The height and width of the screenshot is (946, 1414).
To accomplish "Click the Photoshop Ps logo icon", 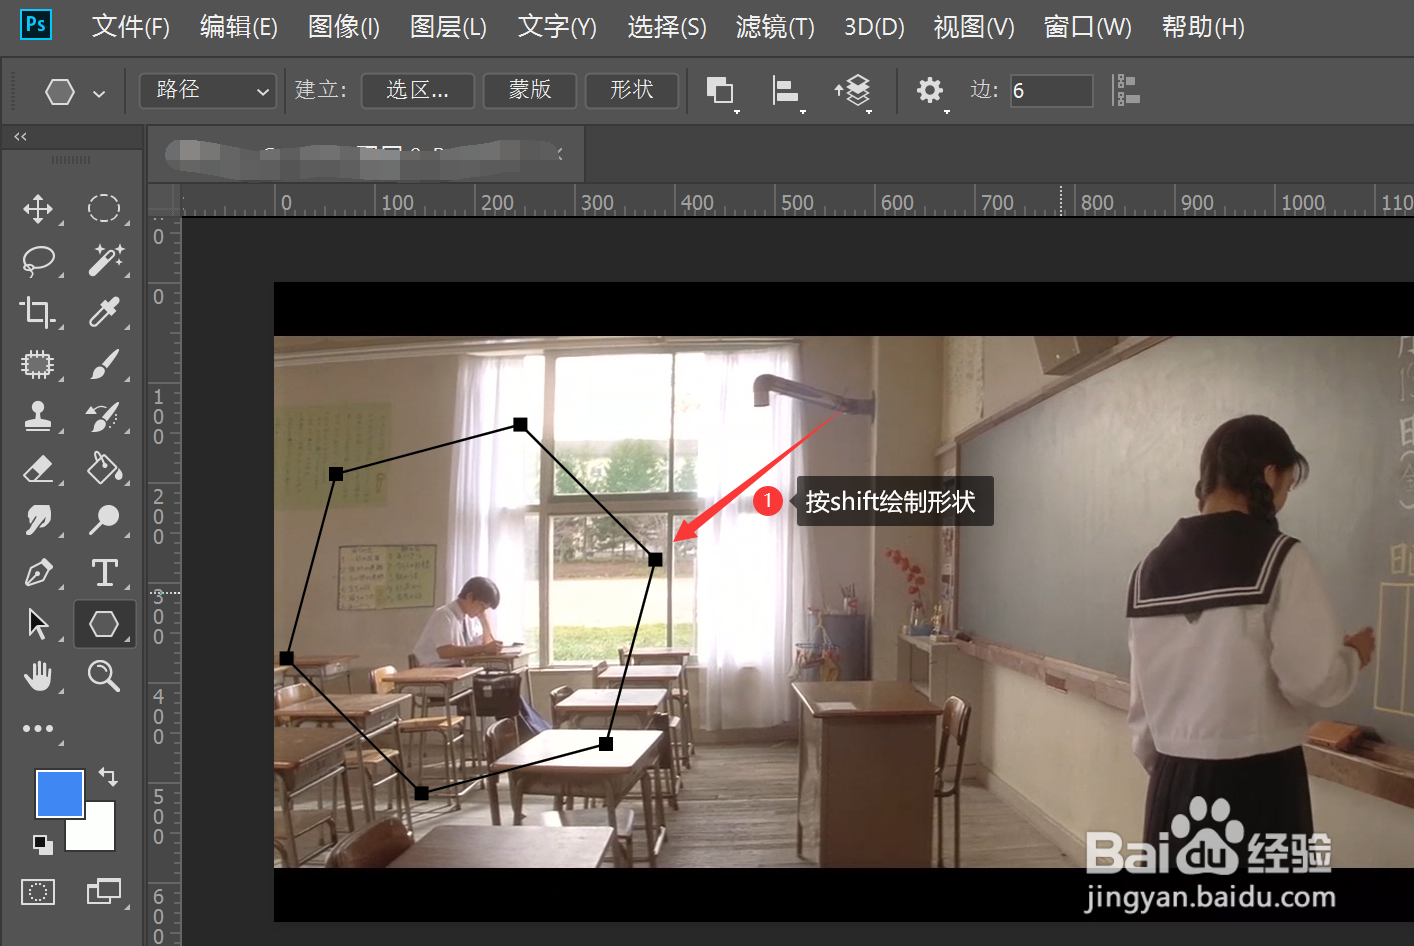I will pos(36,24).
